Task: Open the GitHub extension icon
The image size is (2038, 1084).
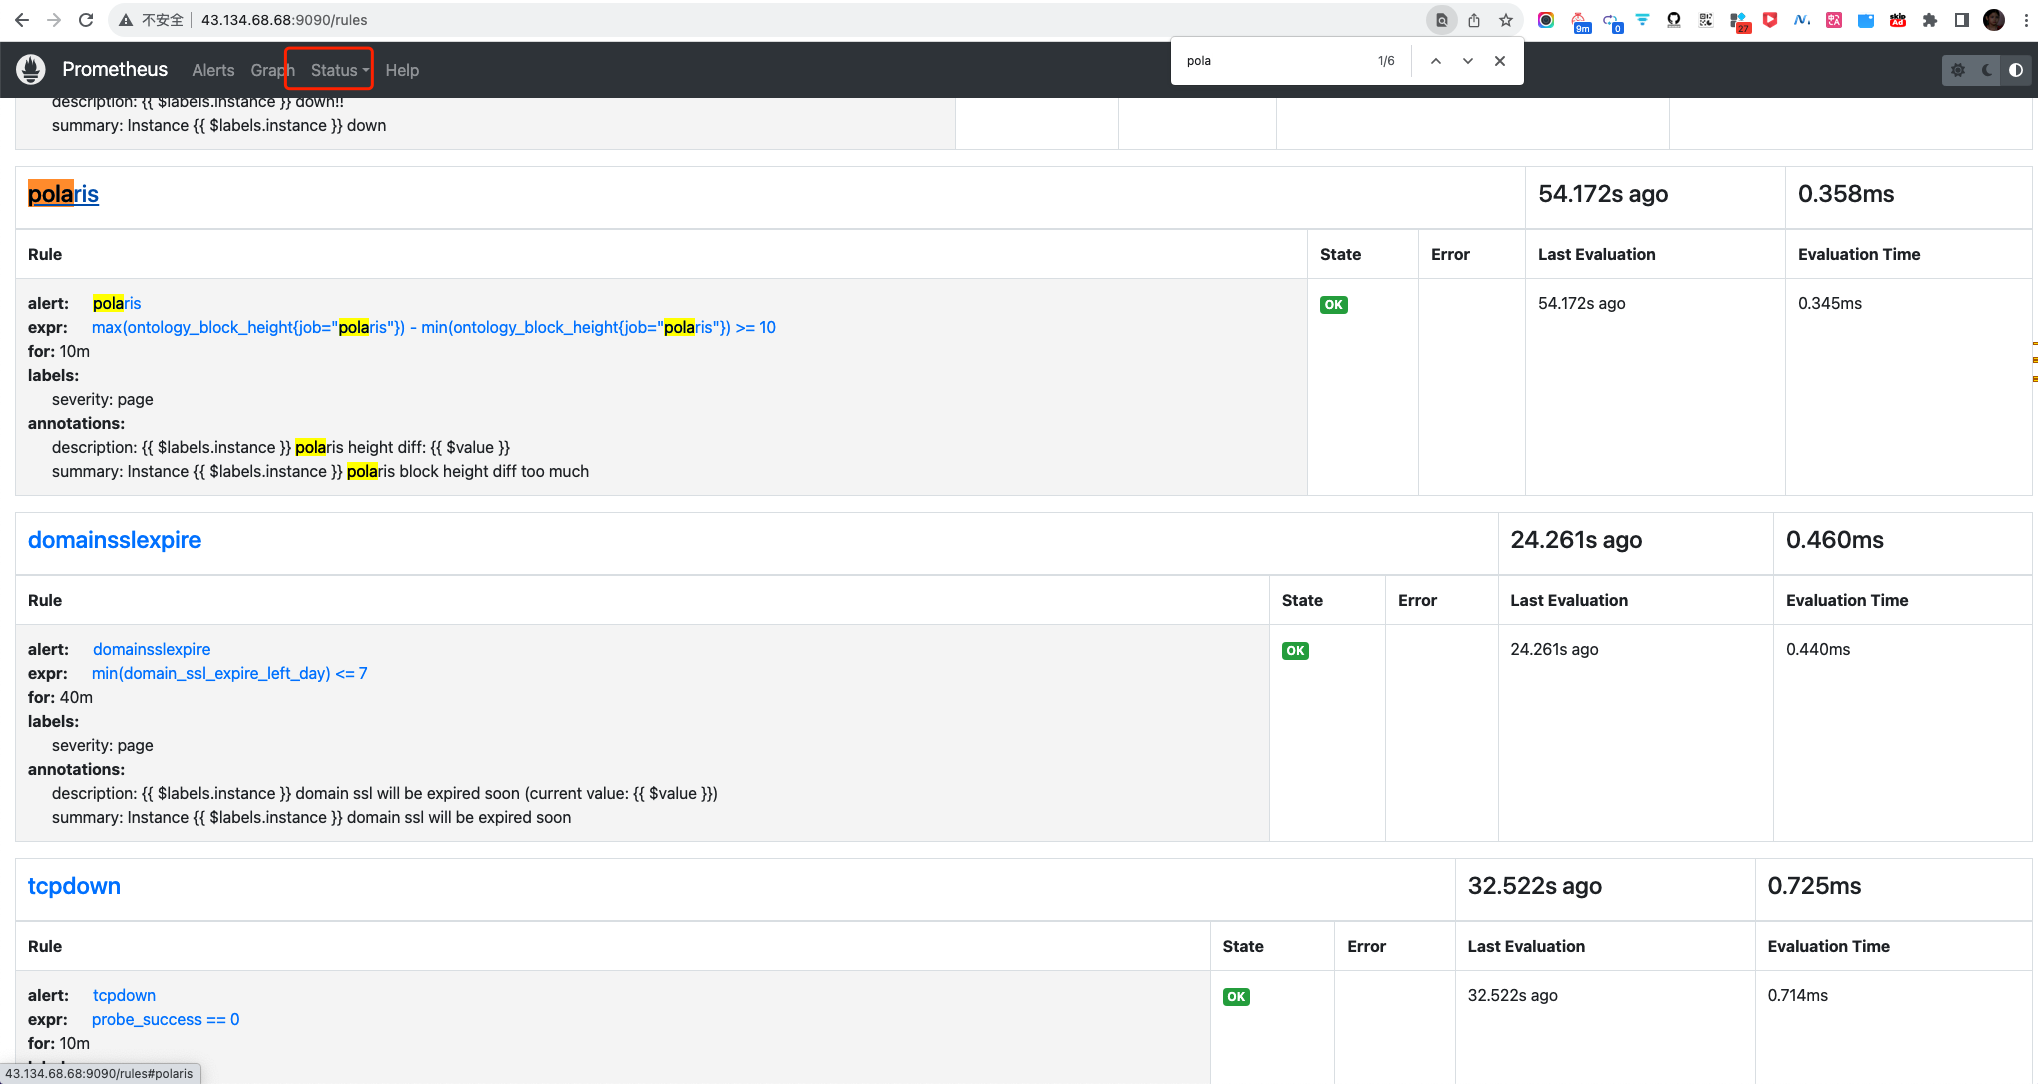Action: click(1674, 20)
